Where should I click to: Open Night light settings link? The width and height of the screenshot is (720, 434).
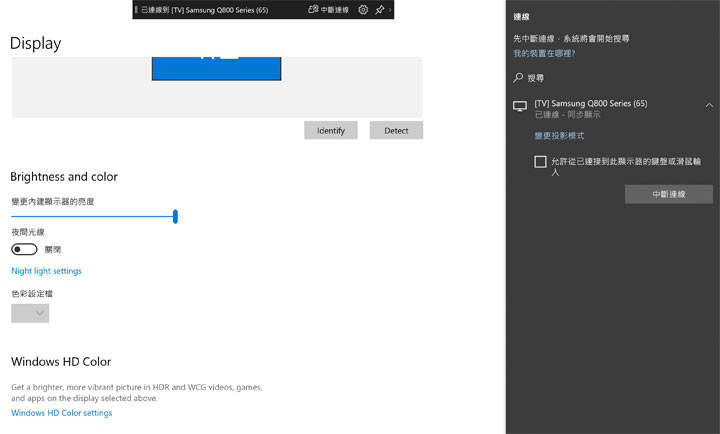click(x=46, y=271)
